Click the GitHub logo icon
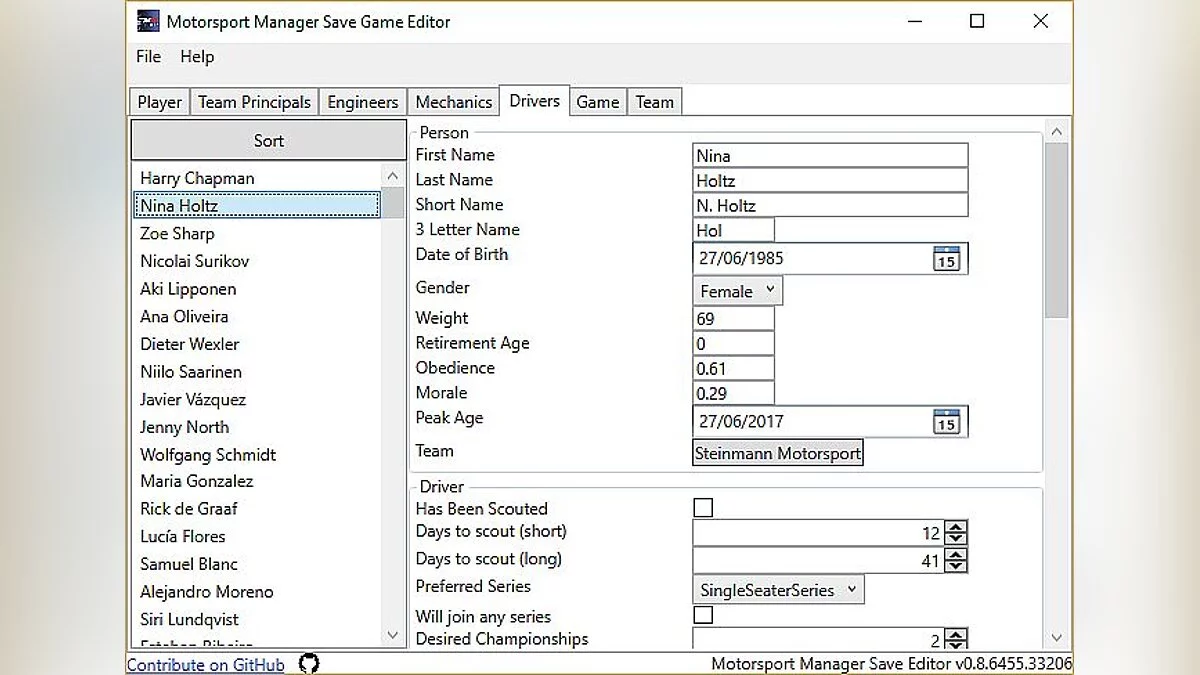1200x675 pixels. point(309,664)
